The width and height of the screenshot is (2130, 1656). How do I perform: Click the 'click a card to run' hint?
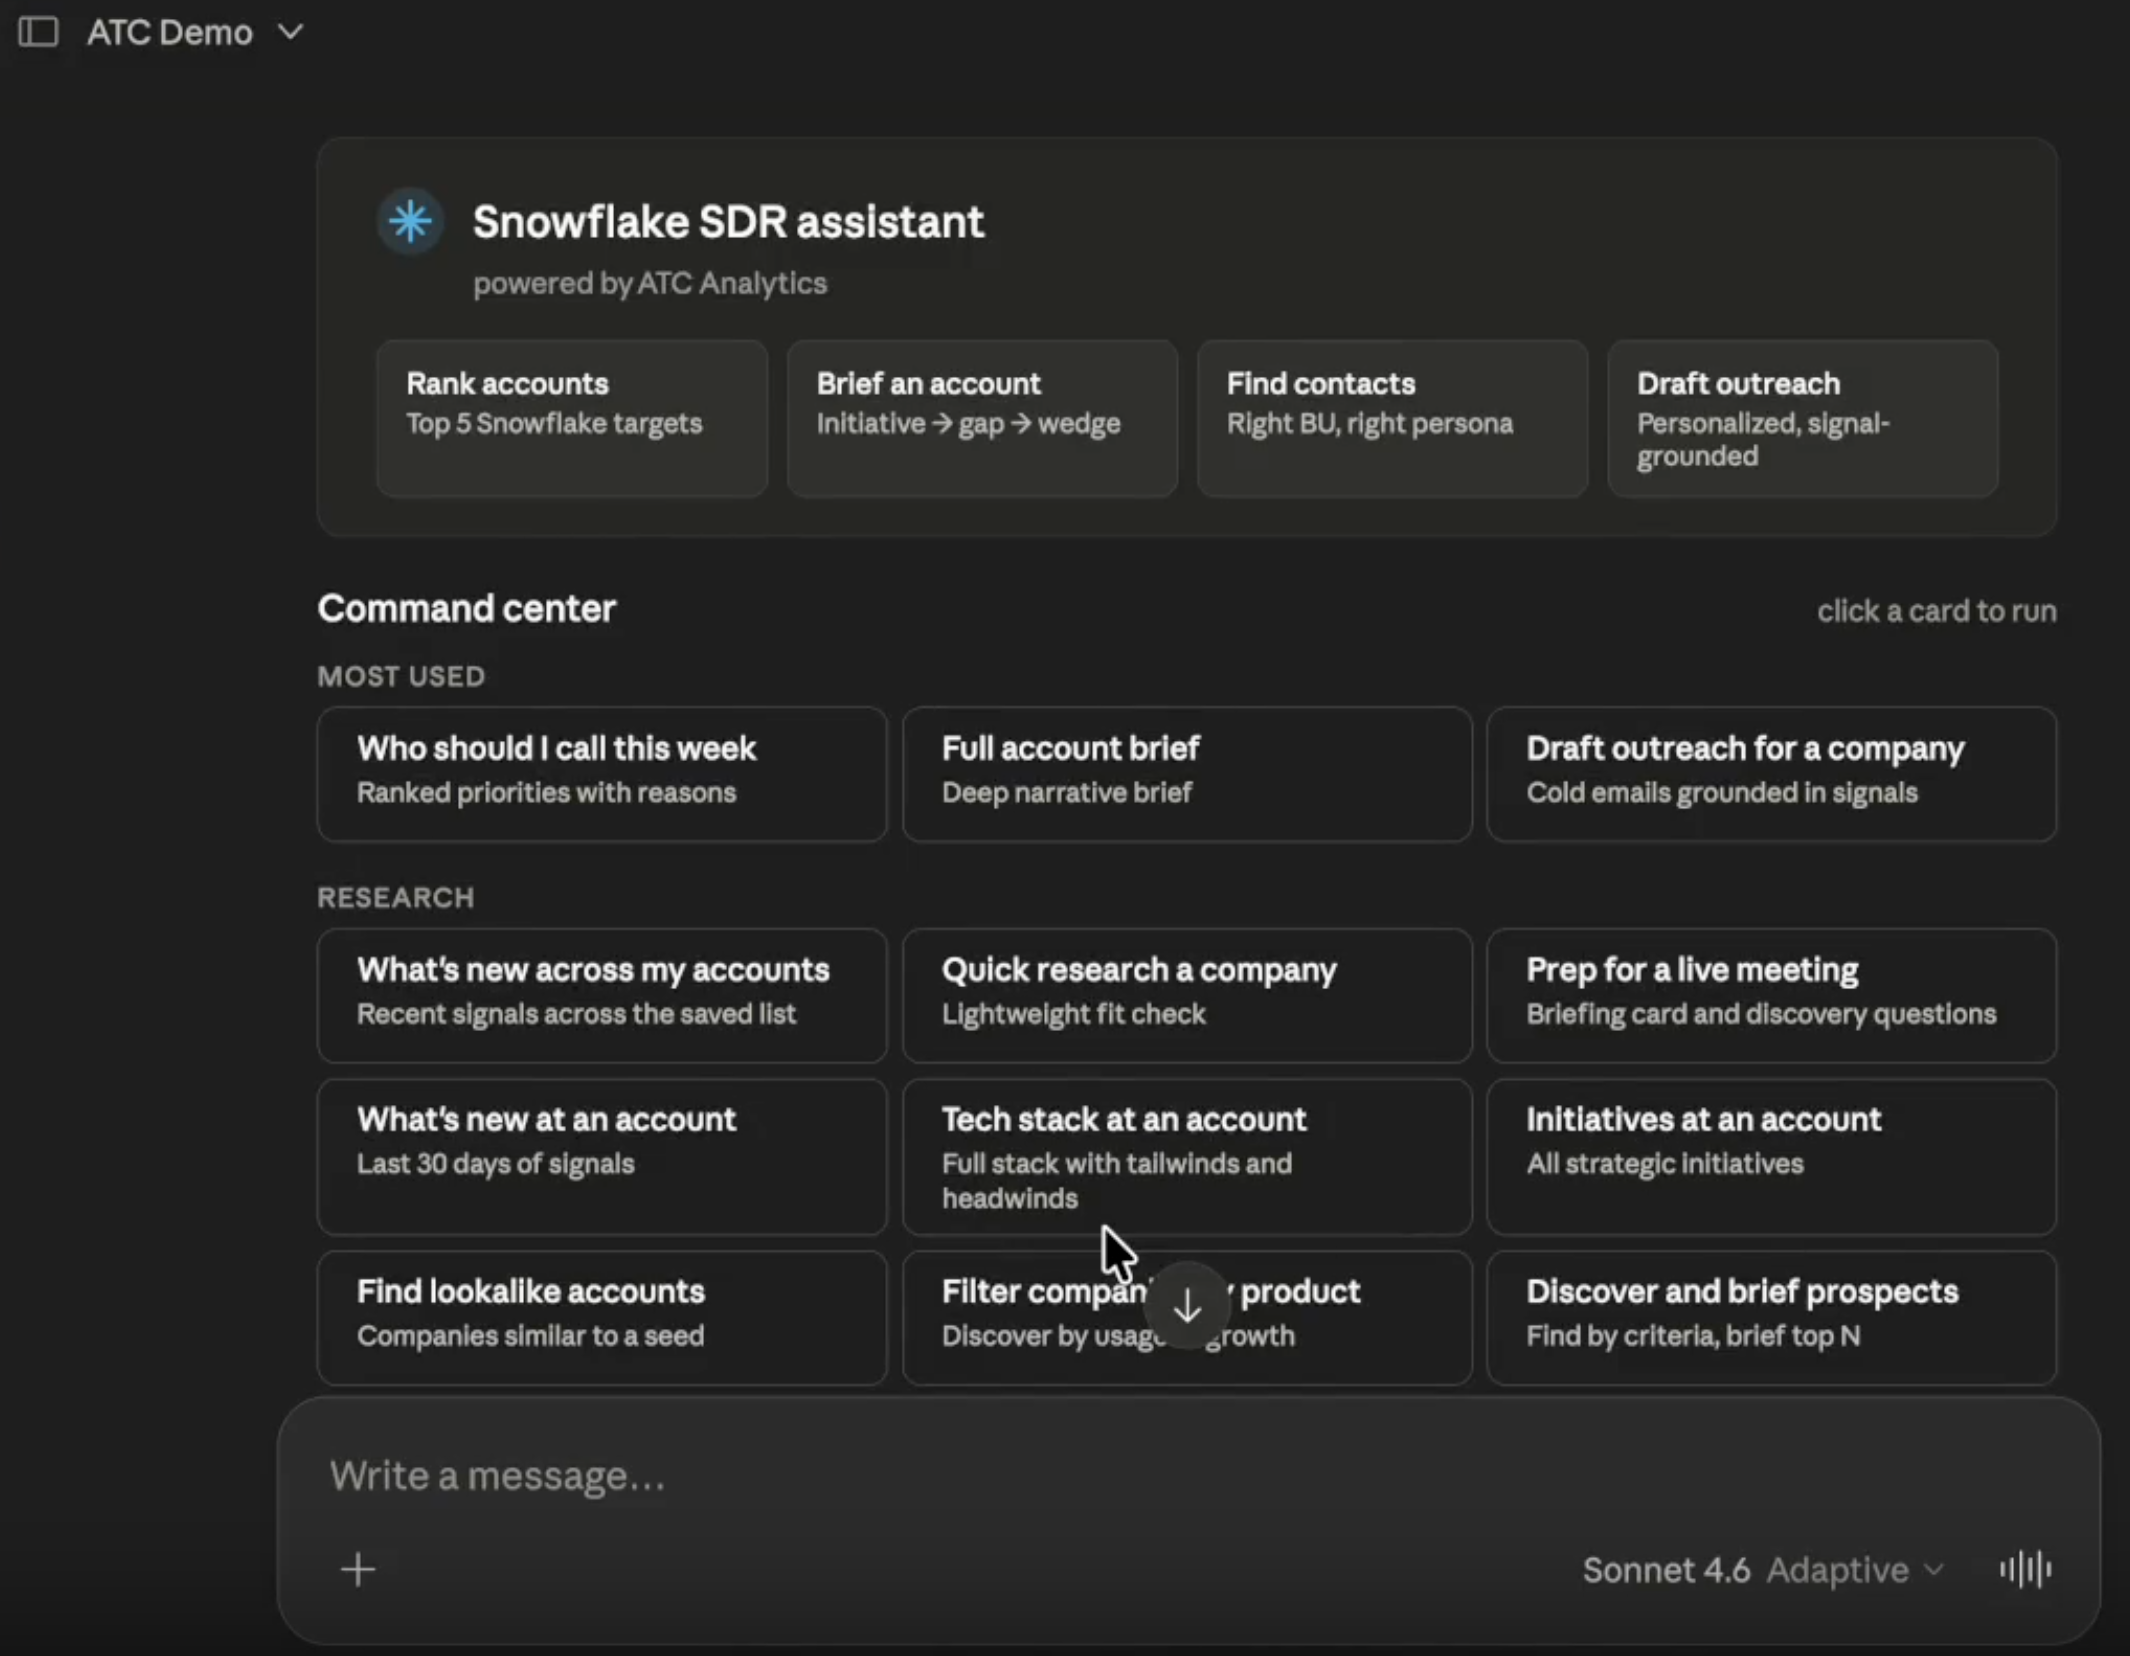[1936, 611]
